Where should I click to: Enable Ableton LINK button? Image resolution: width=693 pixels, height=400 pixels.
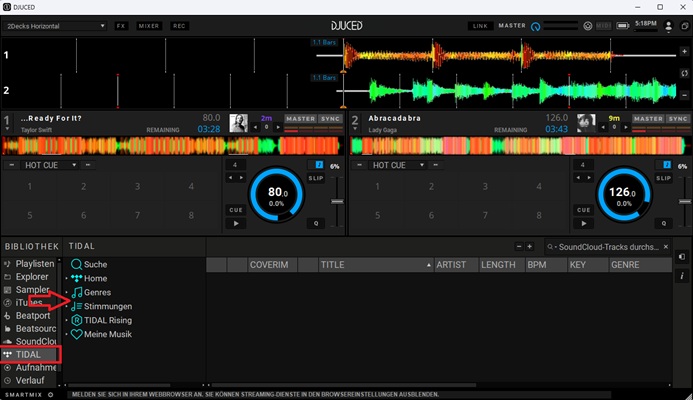480,26
